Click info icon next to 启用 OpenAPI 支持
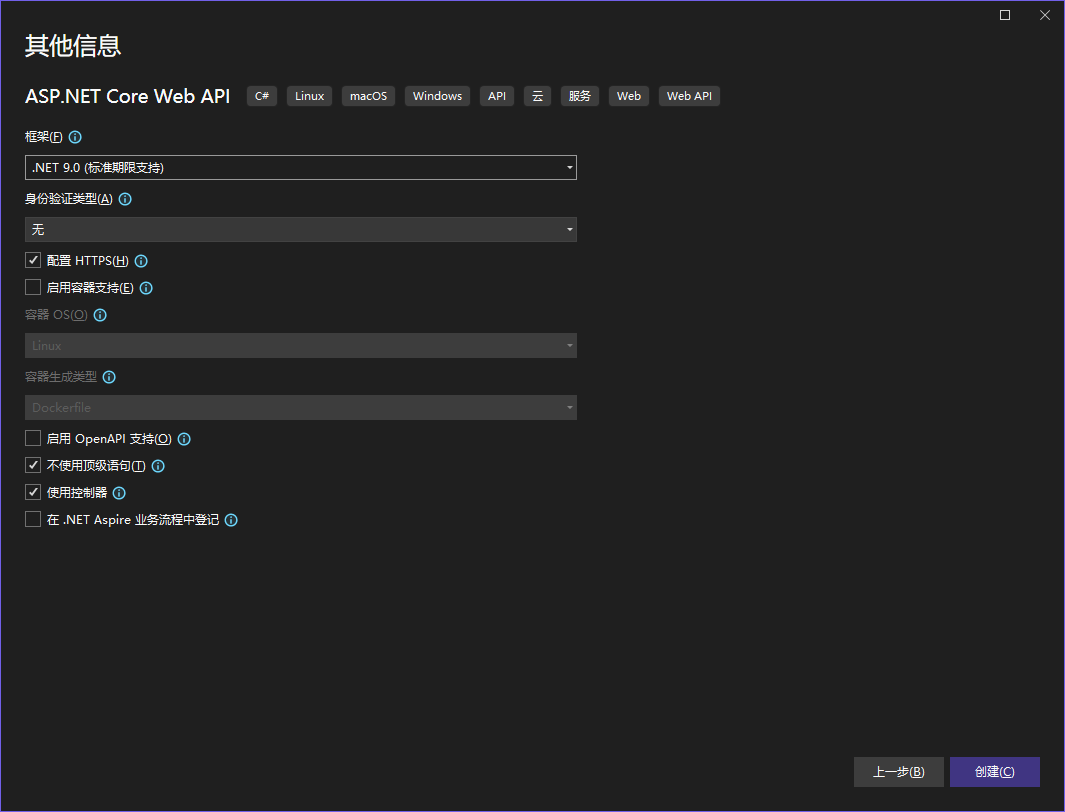Image resolution: width=1065 pixels, height=812 pixels. point(184,439)
